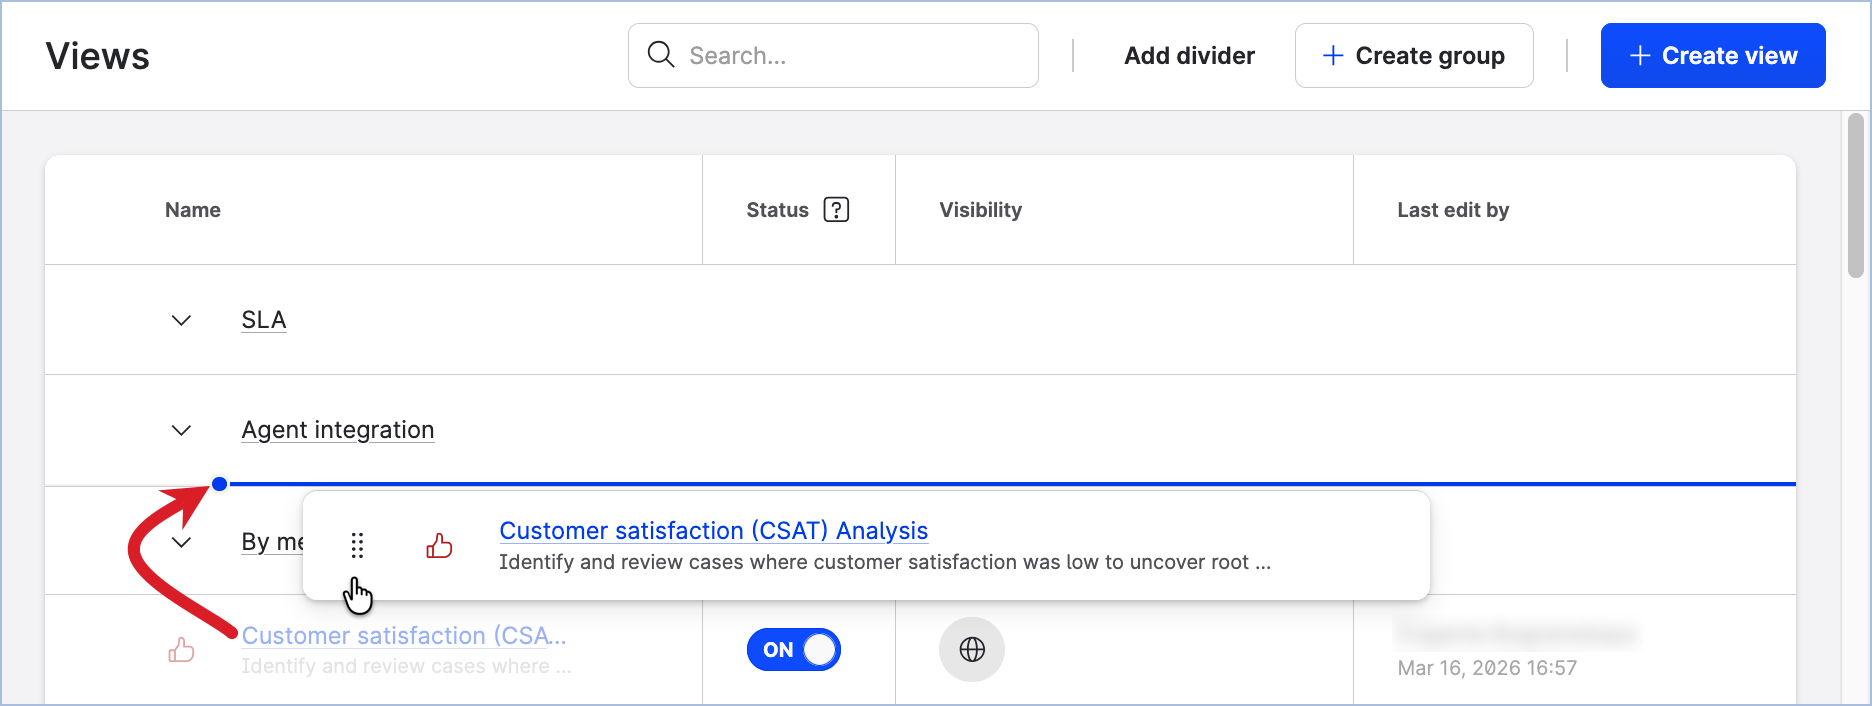Click the globe visibility icon

(x=972, y=650)
